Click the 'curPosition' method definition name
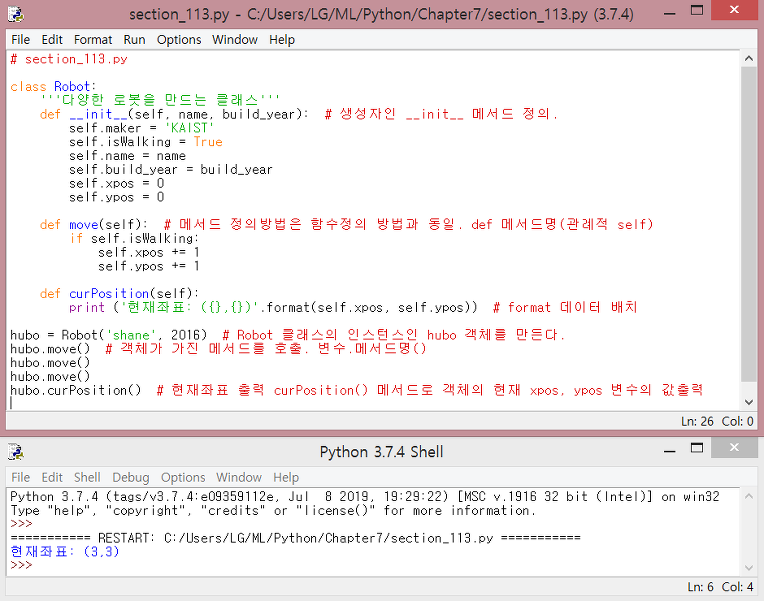 pos(109,293)
